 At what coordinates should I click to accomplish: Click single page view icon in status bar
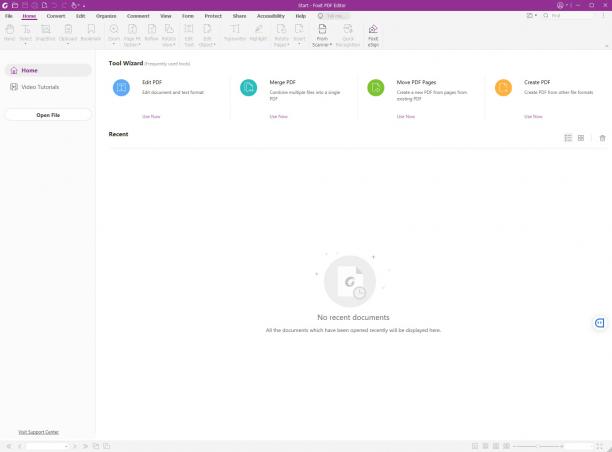(475, 446)
